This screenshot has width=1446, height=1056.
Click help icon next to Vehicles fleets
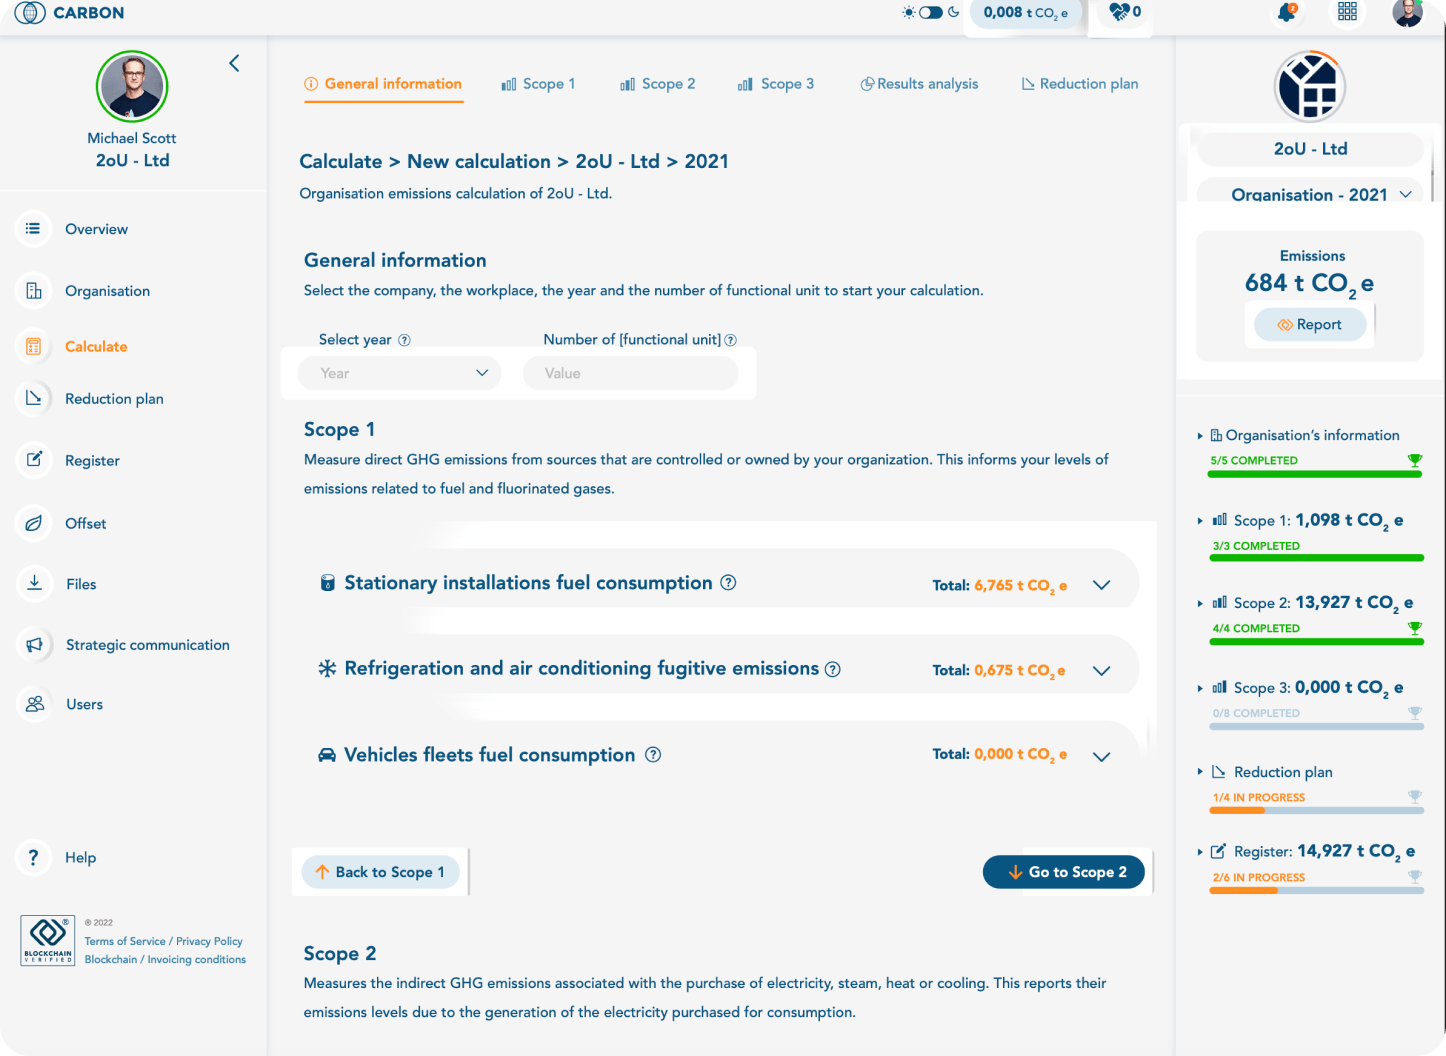point(653,755)
